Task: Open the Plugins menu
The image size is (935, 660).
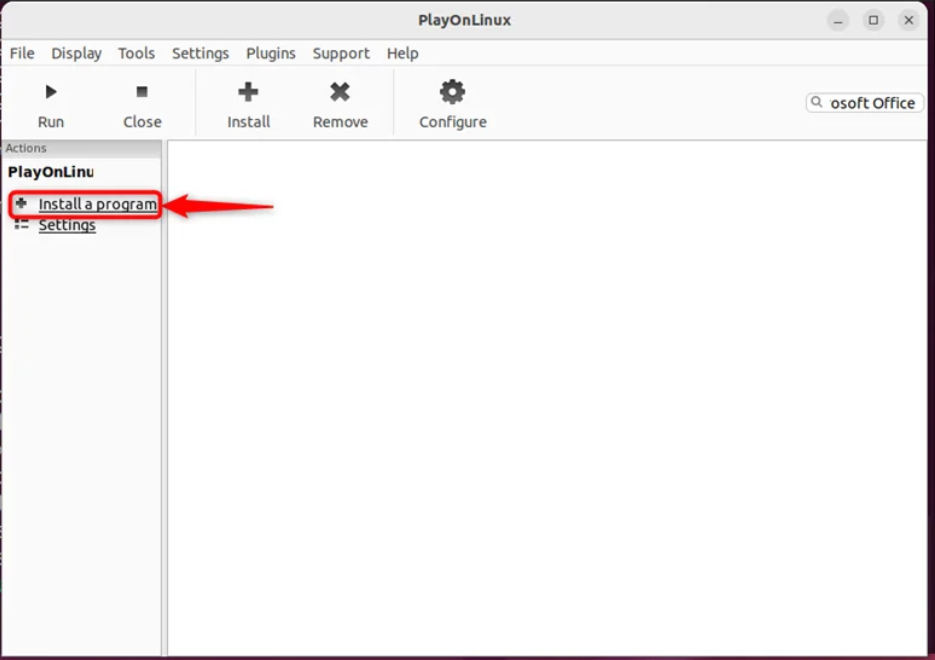Action: [x=271, y=53]
